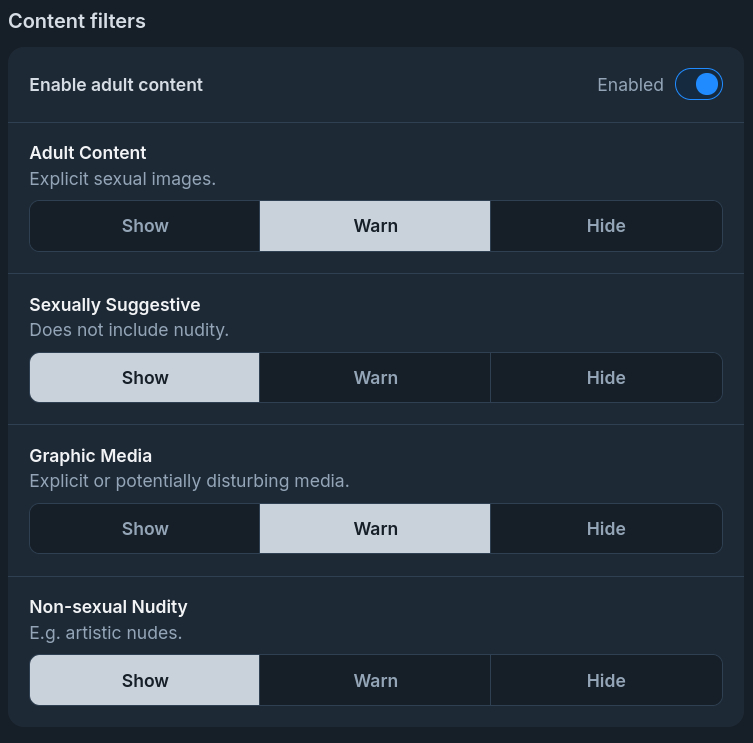Click the Content filters title
This screenshot has width=753, height=743.
[77, 21]
